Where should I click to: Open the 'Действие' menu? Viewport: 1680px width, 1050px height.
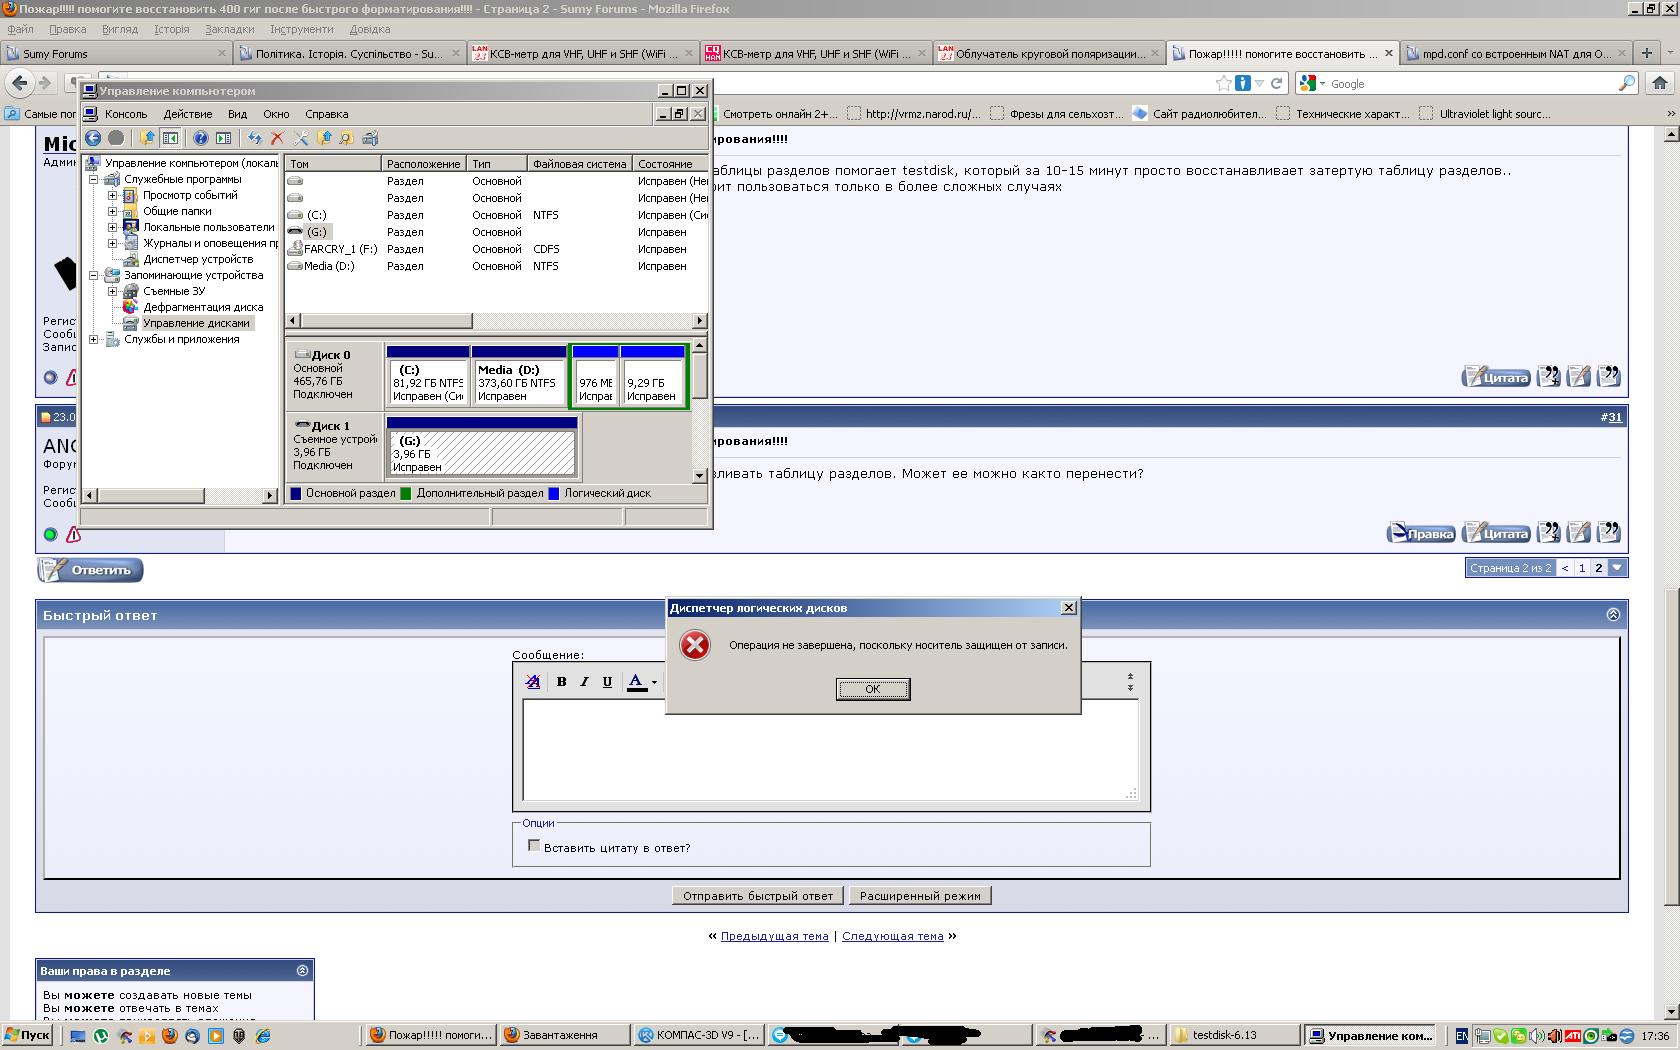(187, 114)
